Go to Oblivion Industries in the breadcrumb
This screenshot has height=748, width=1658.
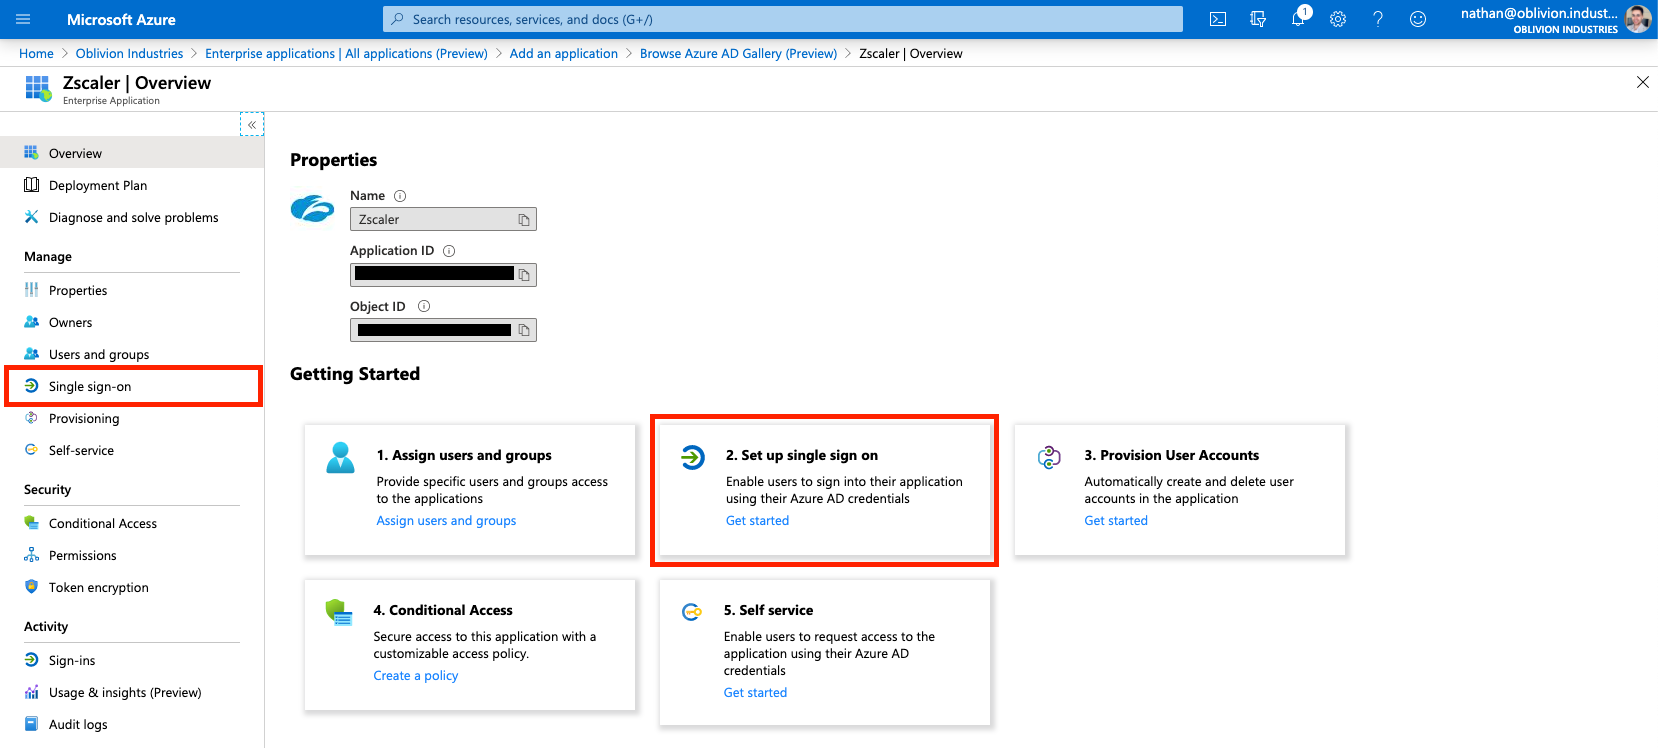(x=129, y=54)
